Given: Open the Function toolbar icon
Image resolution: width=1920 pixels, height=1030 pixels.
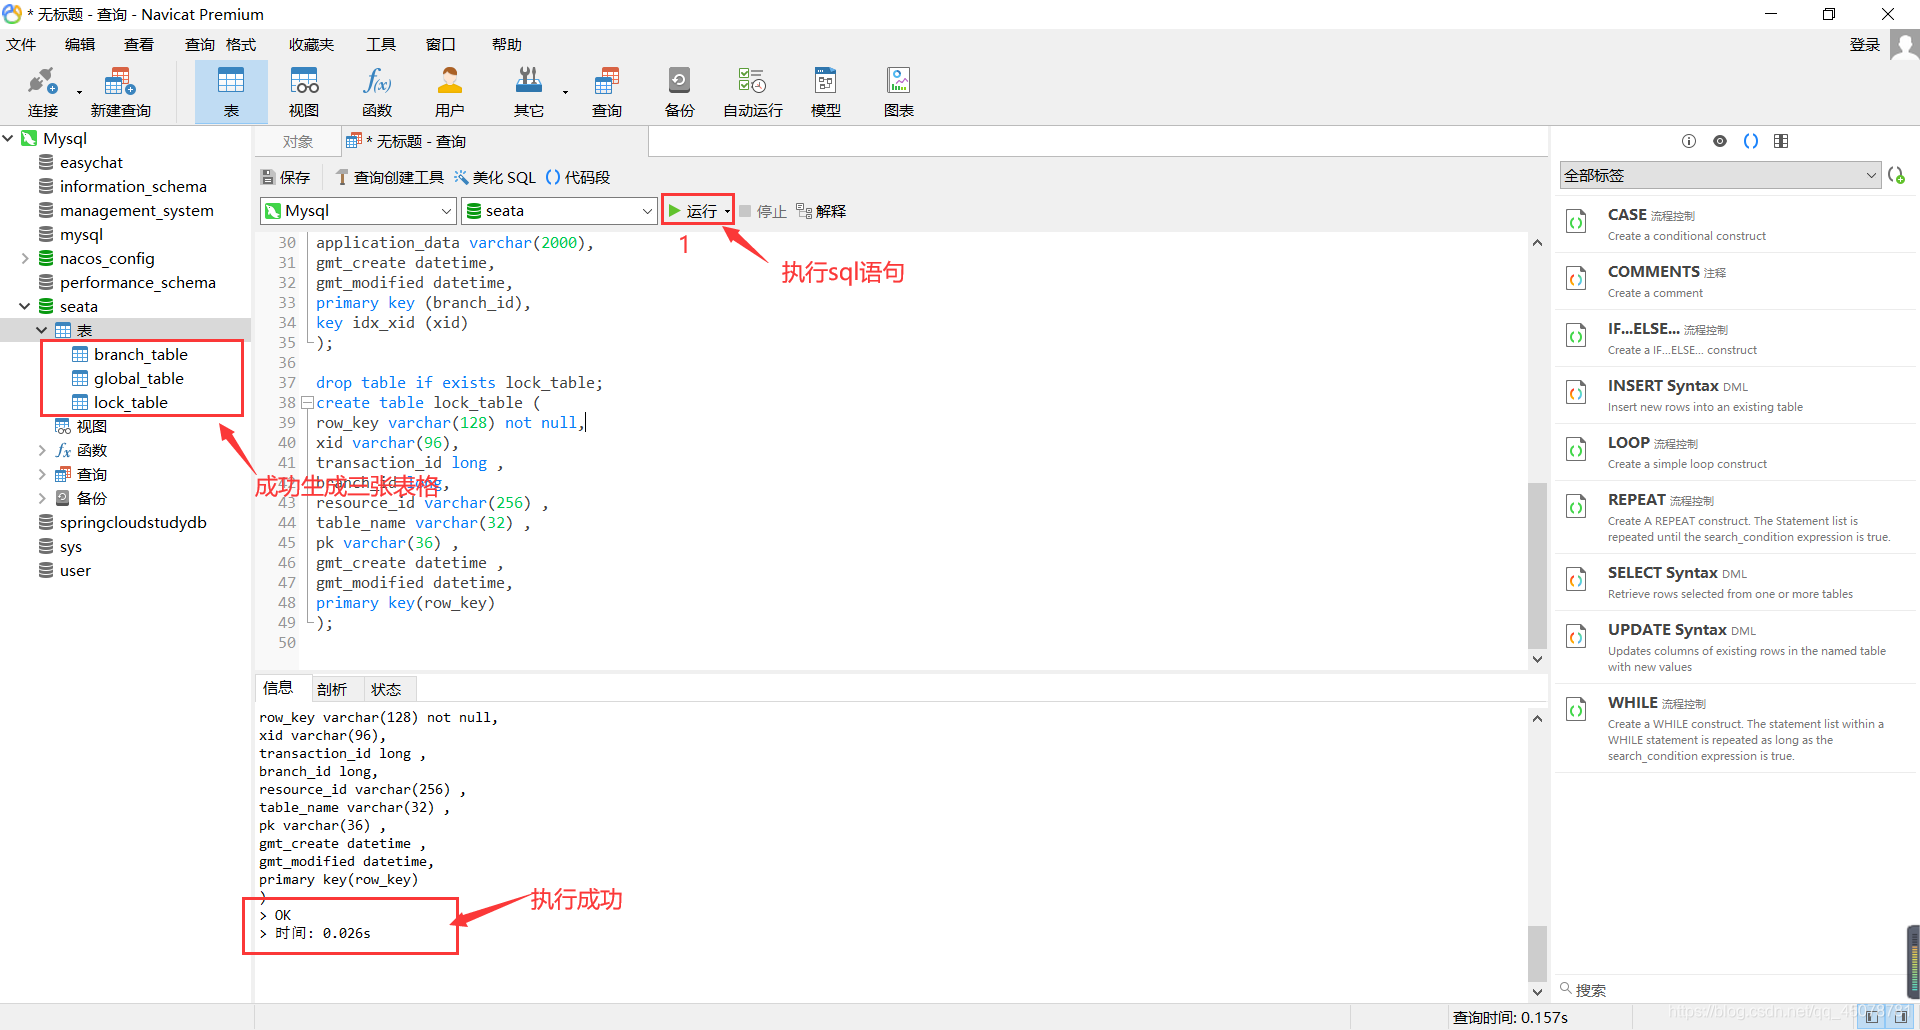Looking at the screenshot, I should pyautogui.click(x=377, y=92).
